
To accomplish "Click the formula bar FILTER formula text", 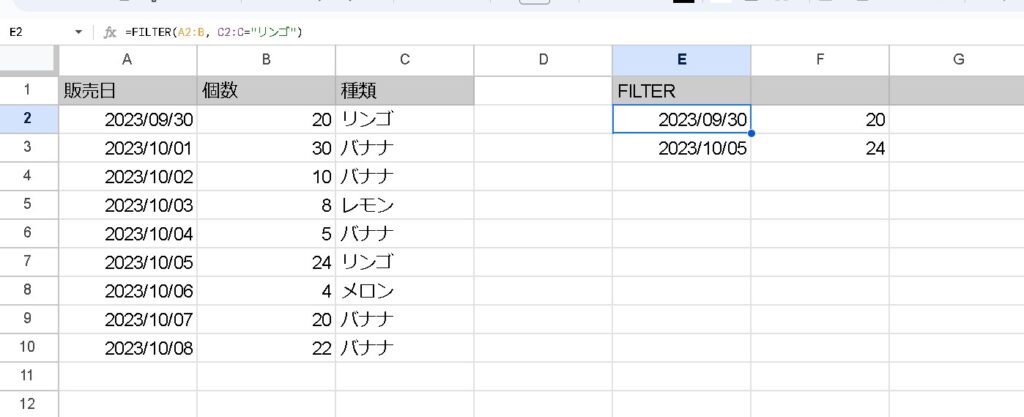I will (214, 33).
